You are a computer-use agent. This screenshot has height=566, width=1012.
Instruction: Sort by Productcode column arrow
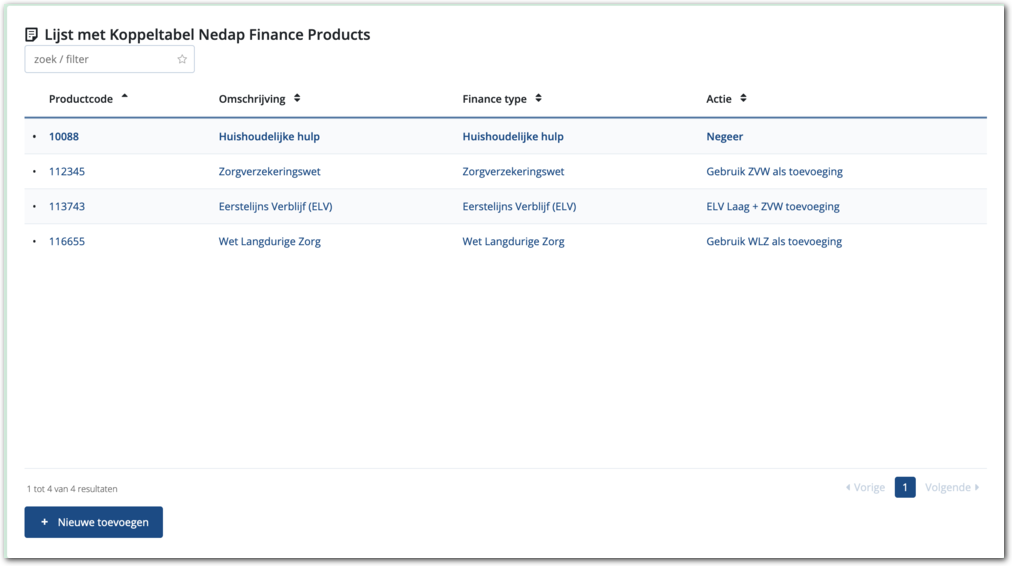tap(124, 97)
